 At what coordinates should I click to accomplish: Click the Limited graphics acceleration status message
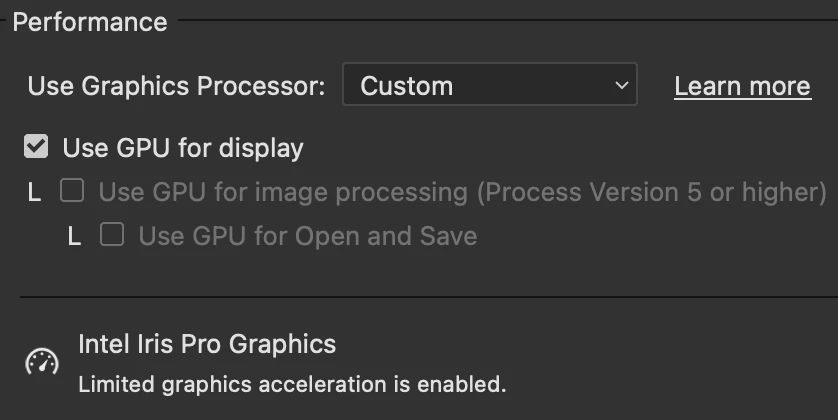tap(292, 383)
